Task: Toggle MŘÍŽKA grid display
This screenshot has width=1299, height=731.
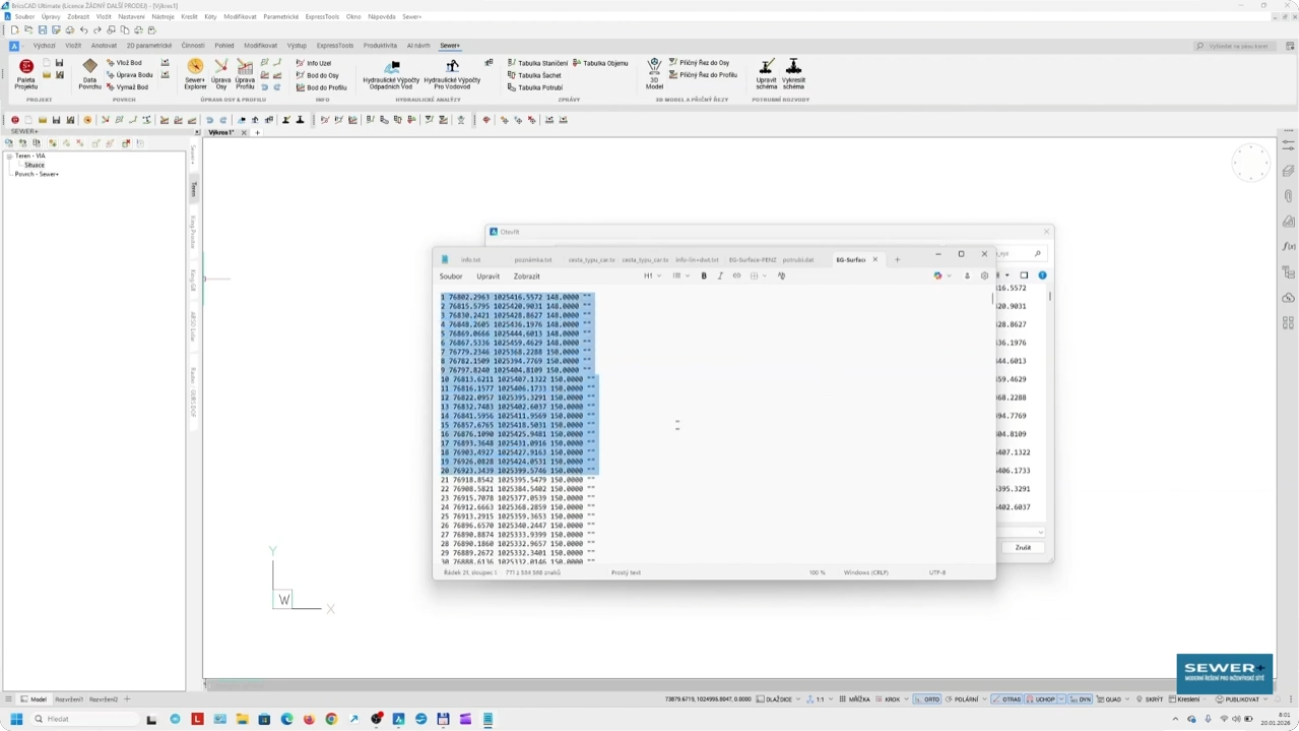Action: tap(855, 699)
